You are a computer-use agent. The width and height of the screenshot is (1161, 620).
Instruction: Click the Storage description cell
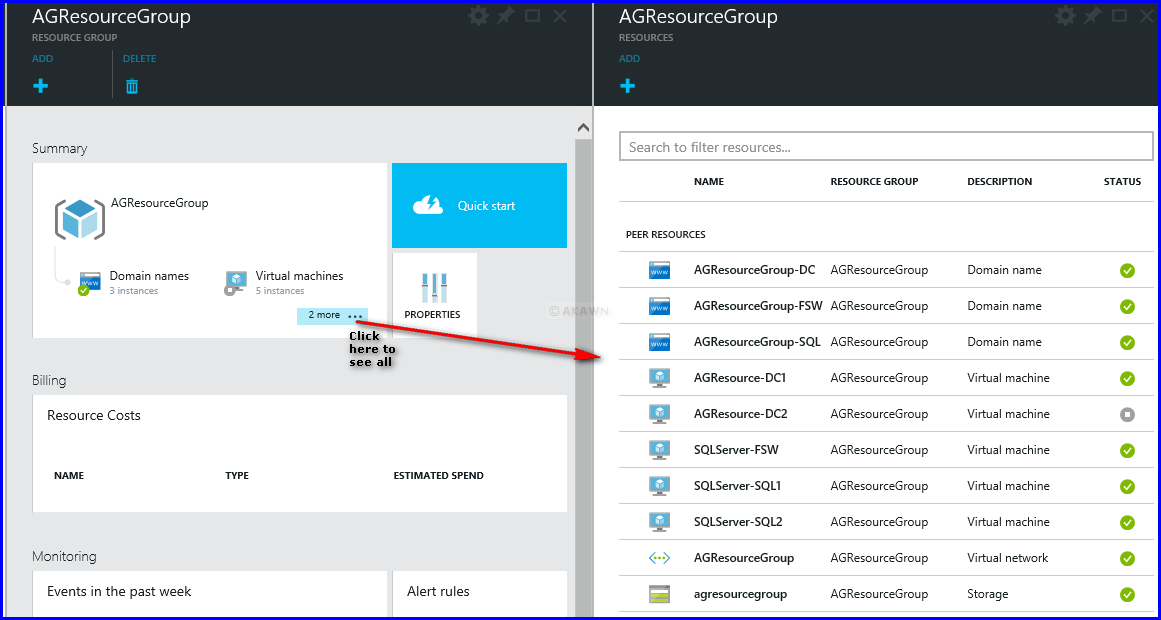point(988,594)
